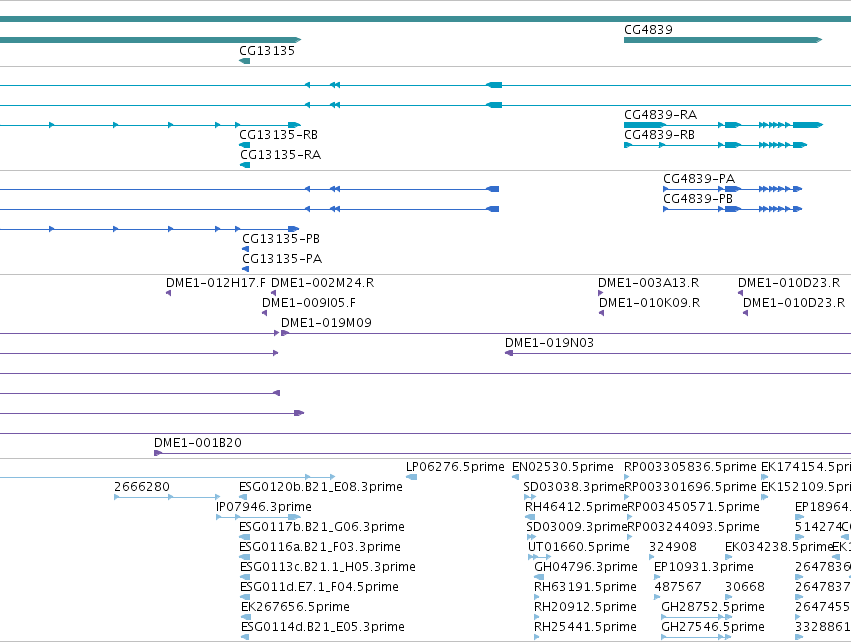Select the CG13135 gene label
This screenshot has height=642, width=851.
tap(266, 50)
